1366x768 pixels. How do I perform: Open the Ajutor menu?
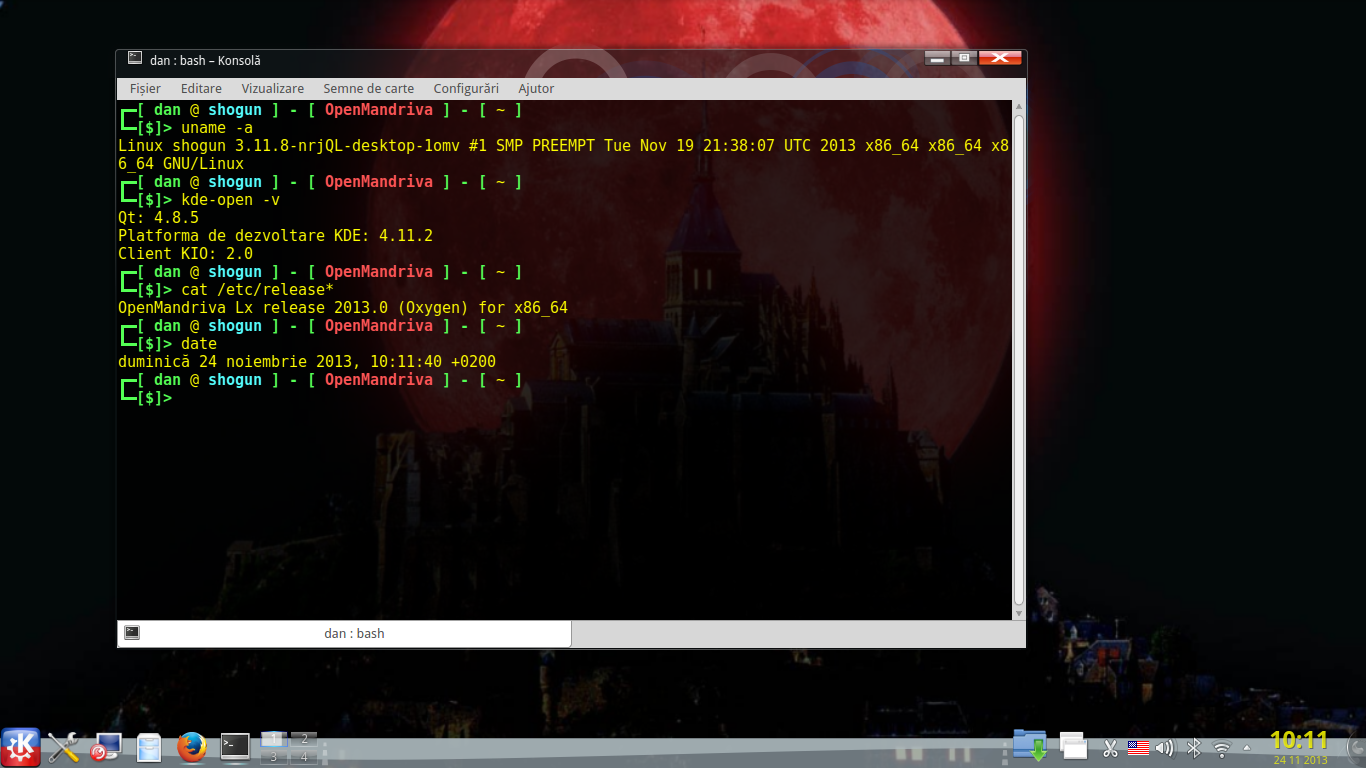pos(536,88)
